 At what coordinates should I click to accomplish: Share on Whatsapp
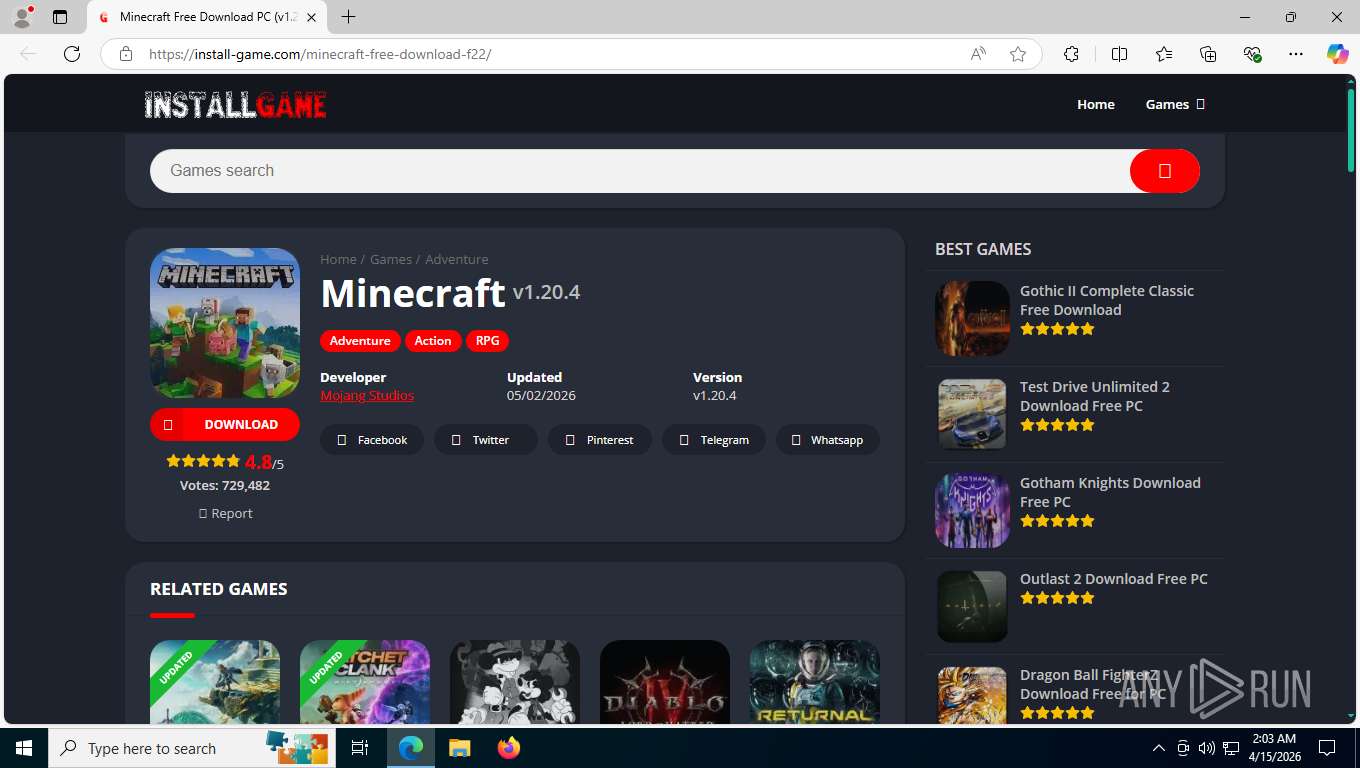point(828,440)
